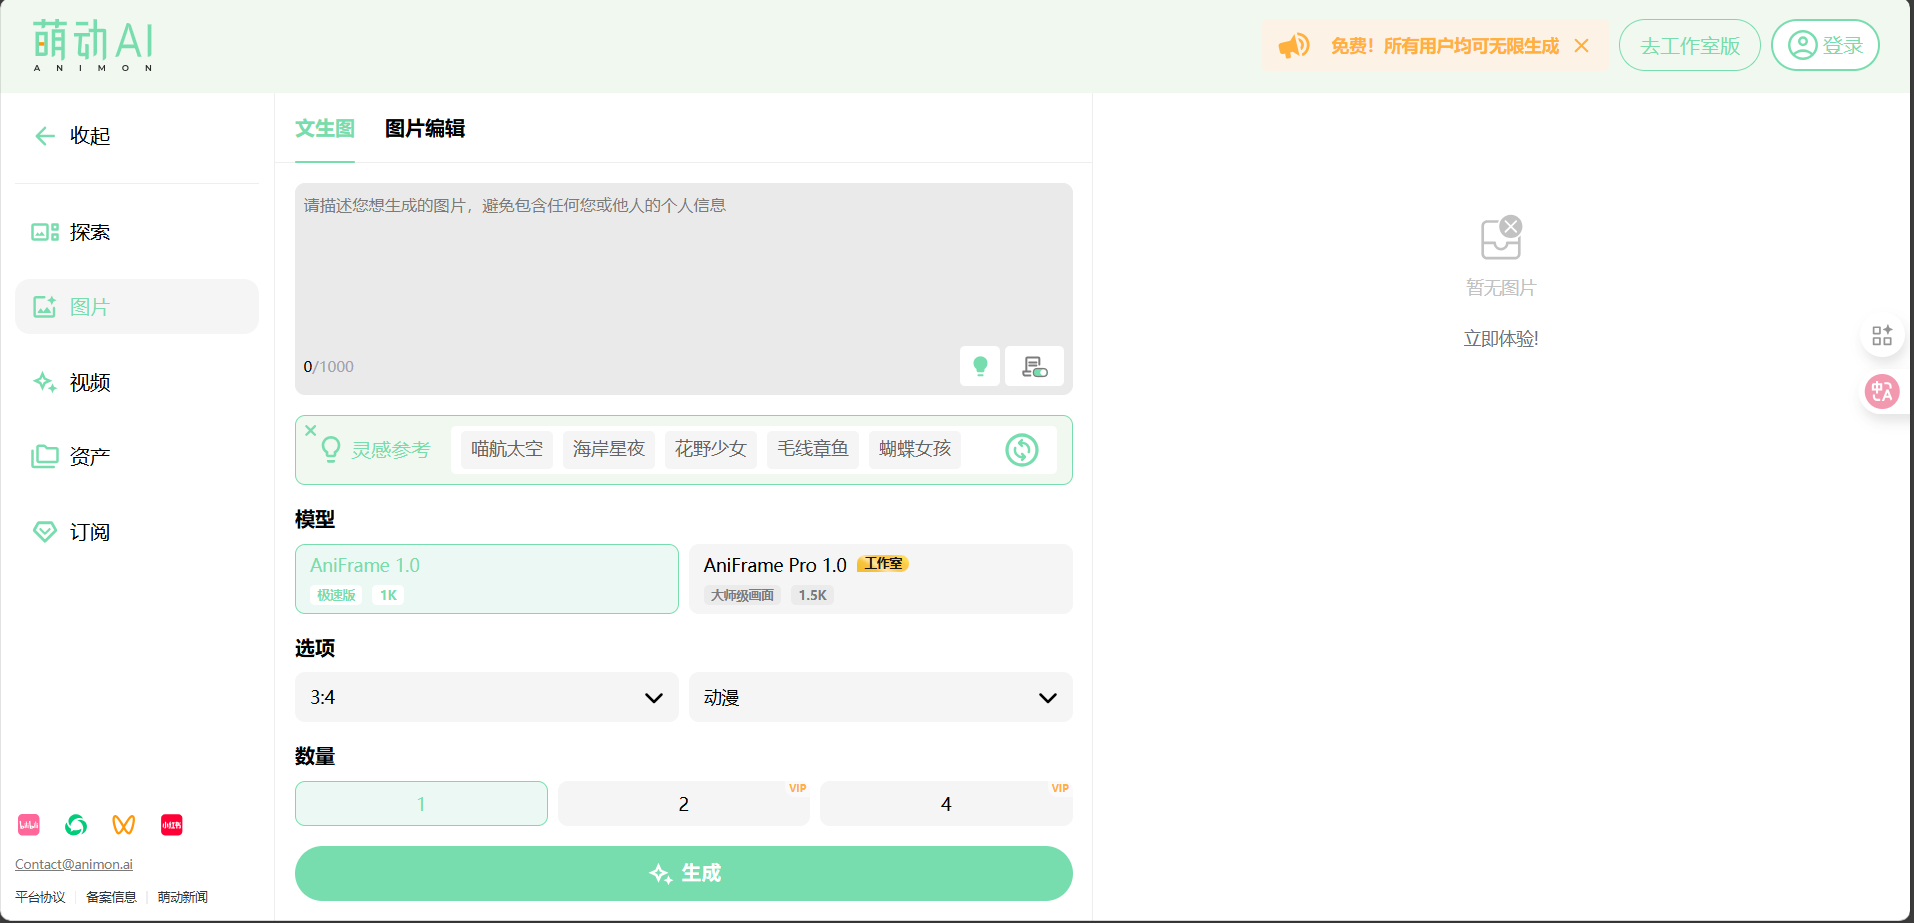Choose the AniFrame 1.0 model
Image resolution: width=1914 pixels, height=923 pixels.
487,579
